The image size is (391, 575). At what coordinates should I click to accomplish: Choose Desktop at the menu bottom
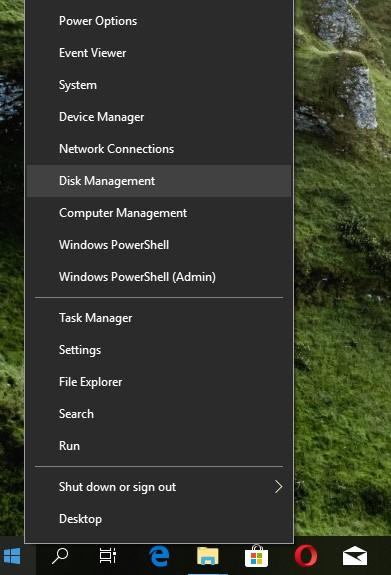click(159, 519)
